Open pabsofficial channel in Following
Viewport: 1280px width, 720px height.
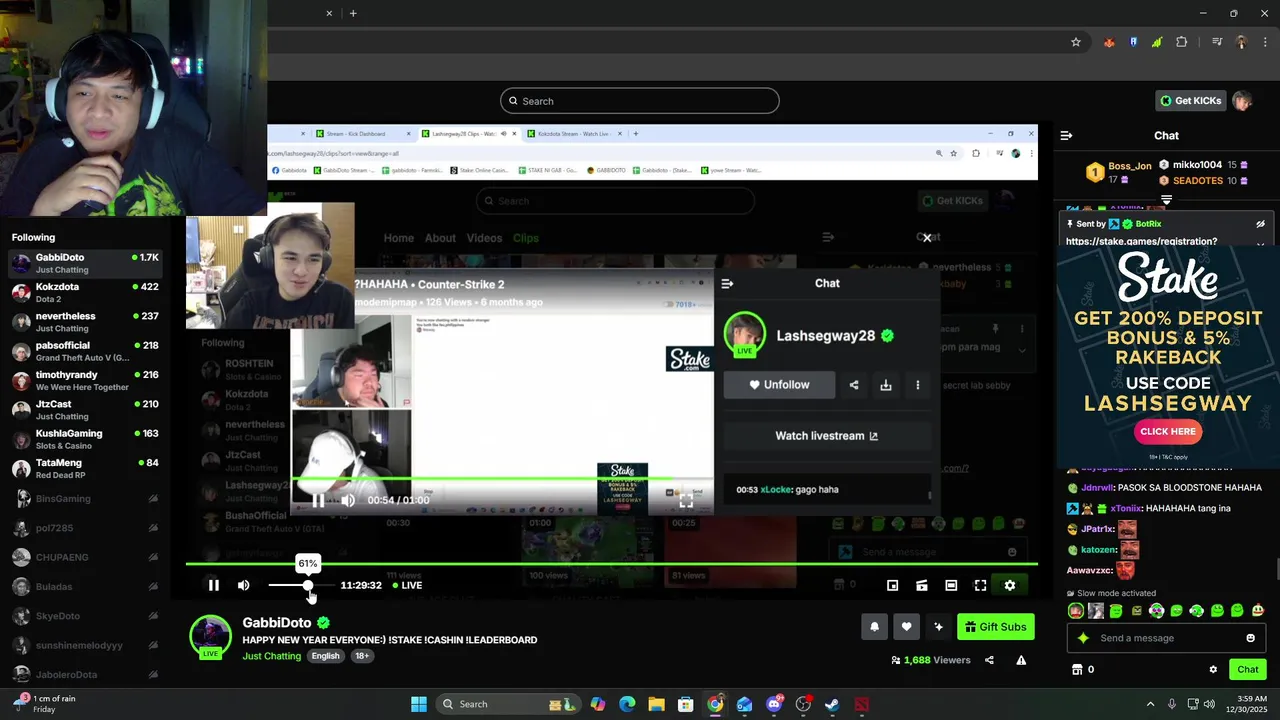tap(84, 351)
